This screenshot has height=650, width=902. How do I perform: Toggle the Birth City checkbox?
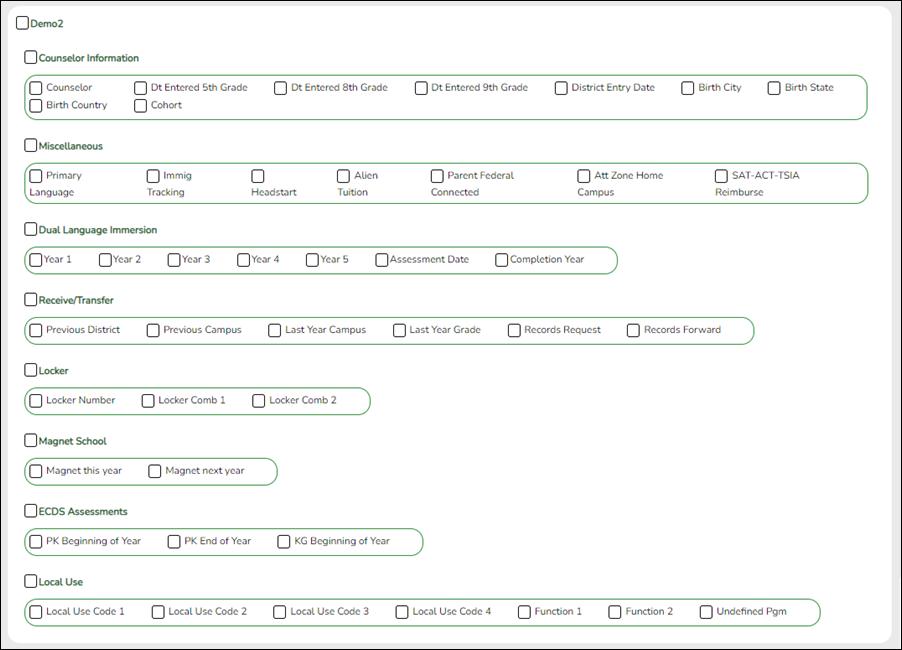tap(687, 88)
